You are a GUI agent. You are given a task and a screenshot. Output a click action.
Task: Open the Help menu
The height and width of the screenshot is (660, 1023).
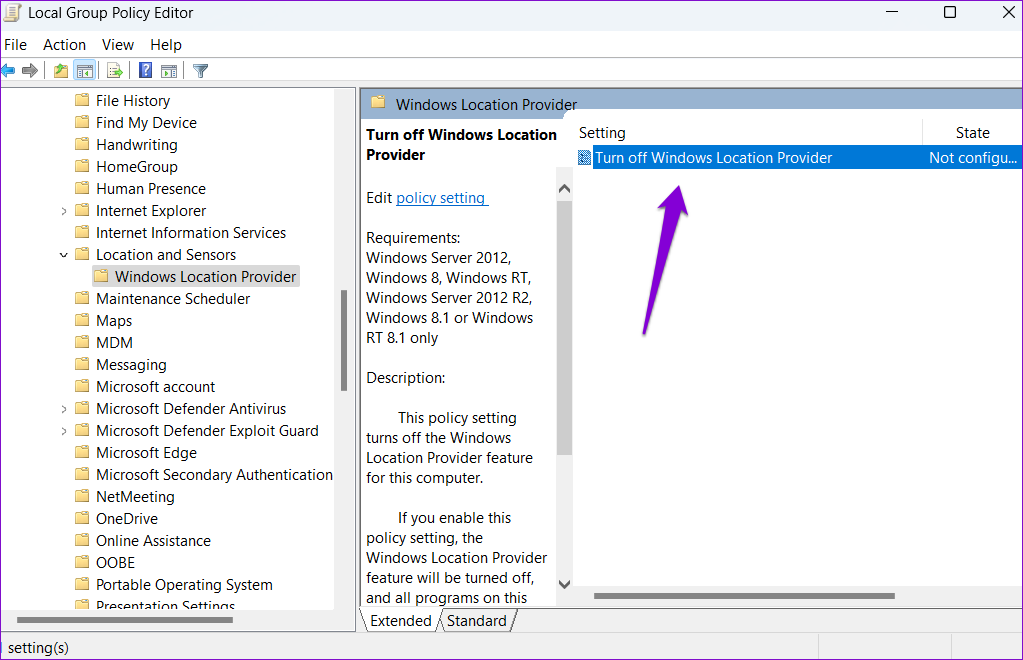coord(166,45)
